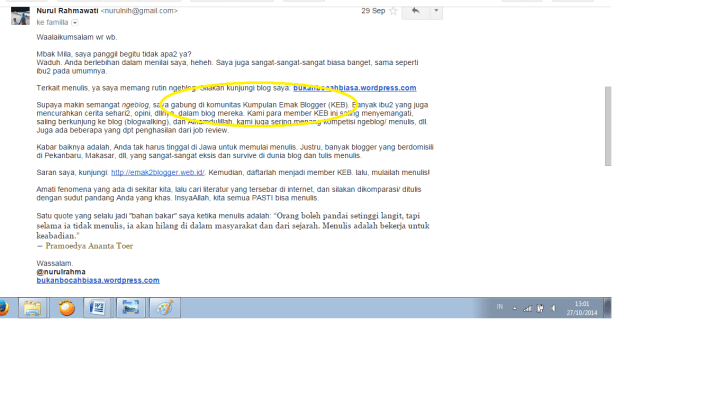Image resolution: width=723 pixels, height=406 pixels.
Task: Open the bukanbocahbiasa.wordpress.com link in signature
Action: (x=97, y=280)
